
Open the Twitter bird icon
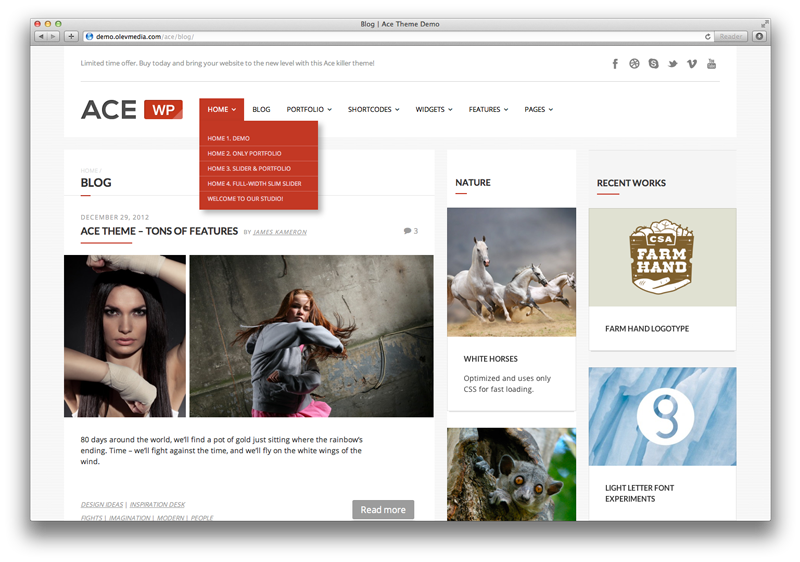click(x=672, y=64)
